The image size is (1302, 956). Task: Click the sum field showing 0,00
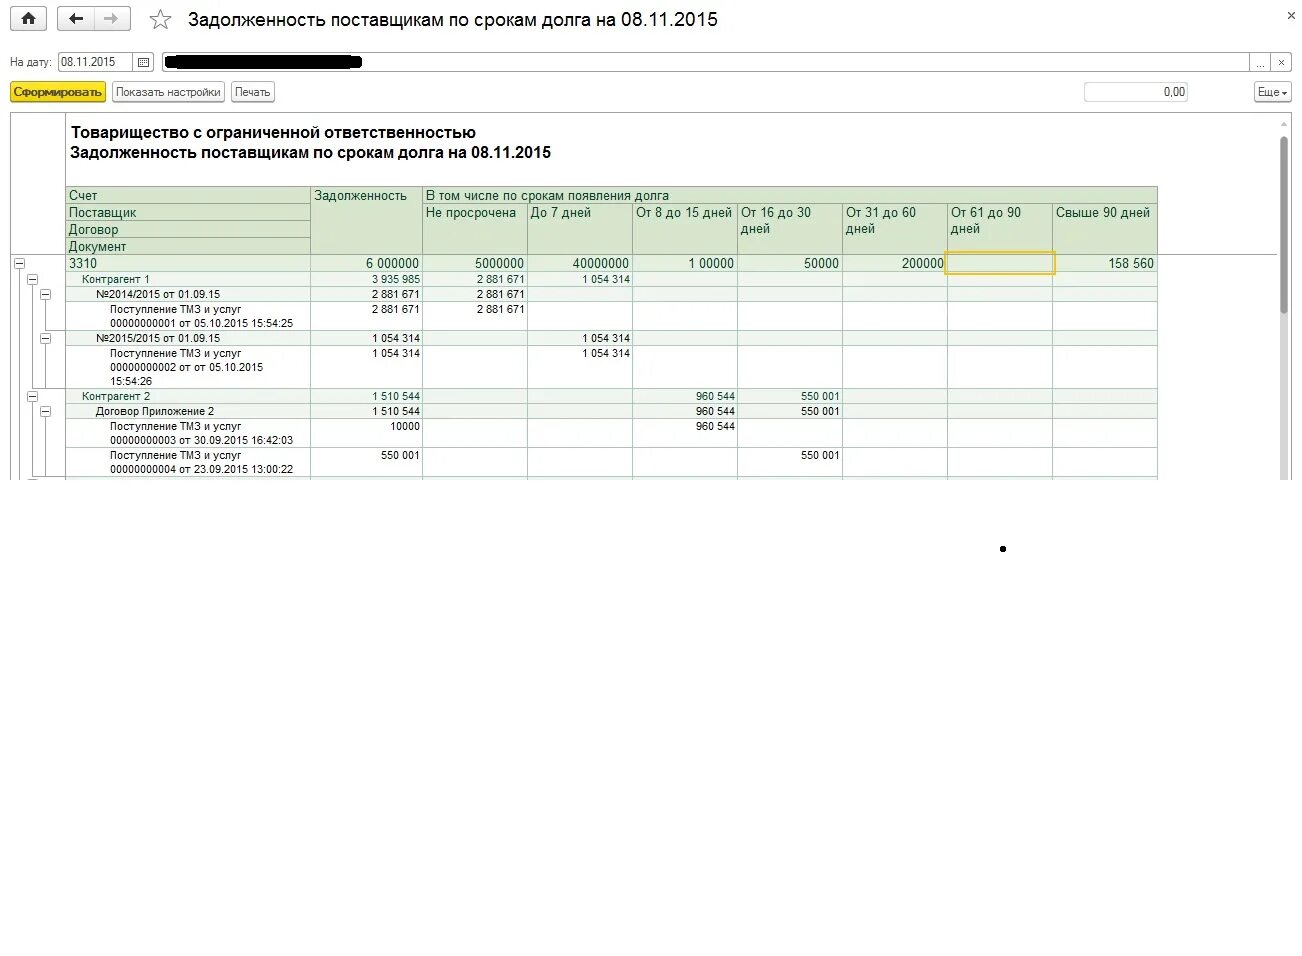coord(1136,92)
